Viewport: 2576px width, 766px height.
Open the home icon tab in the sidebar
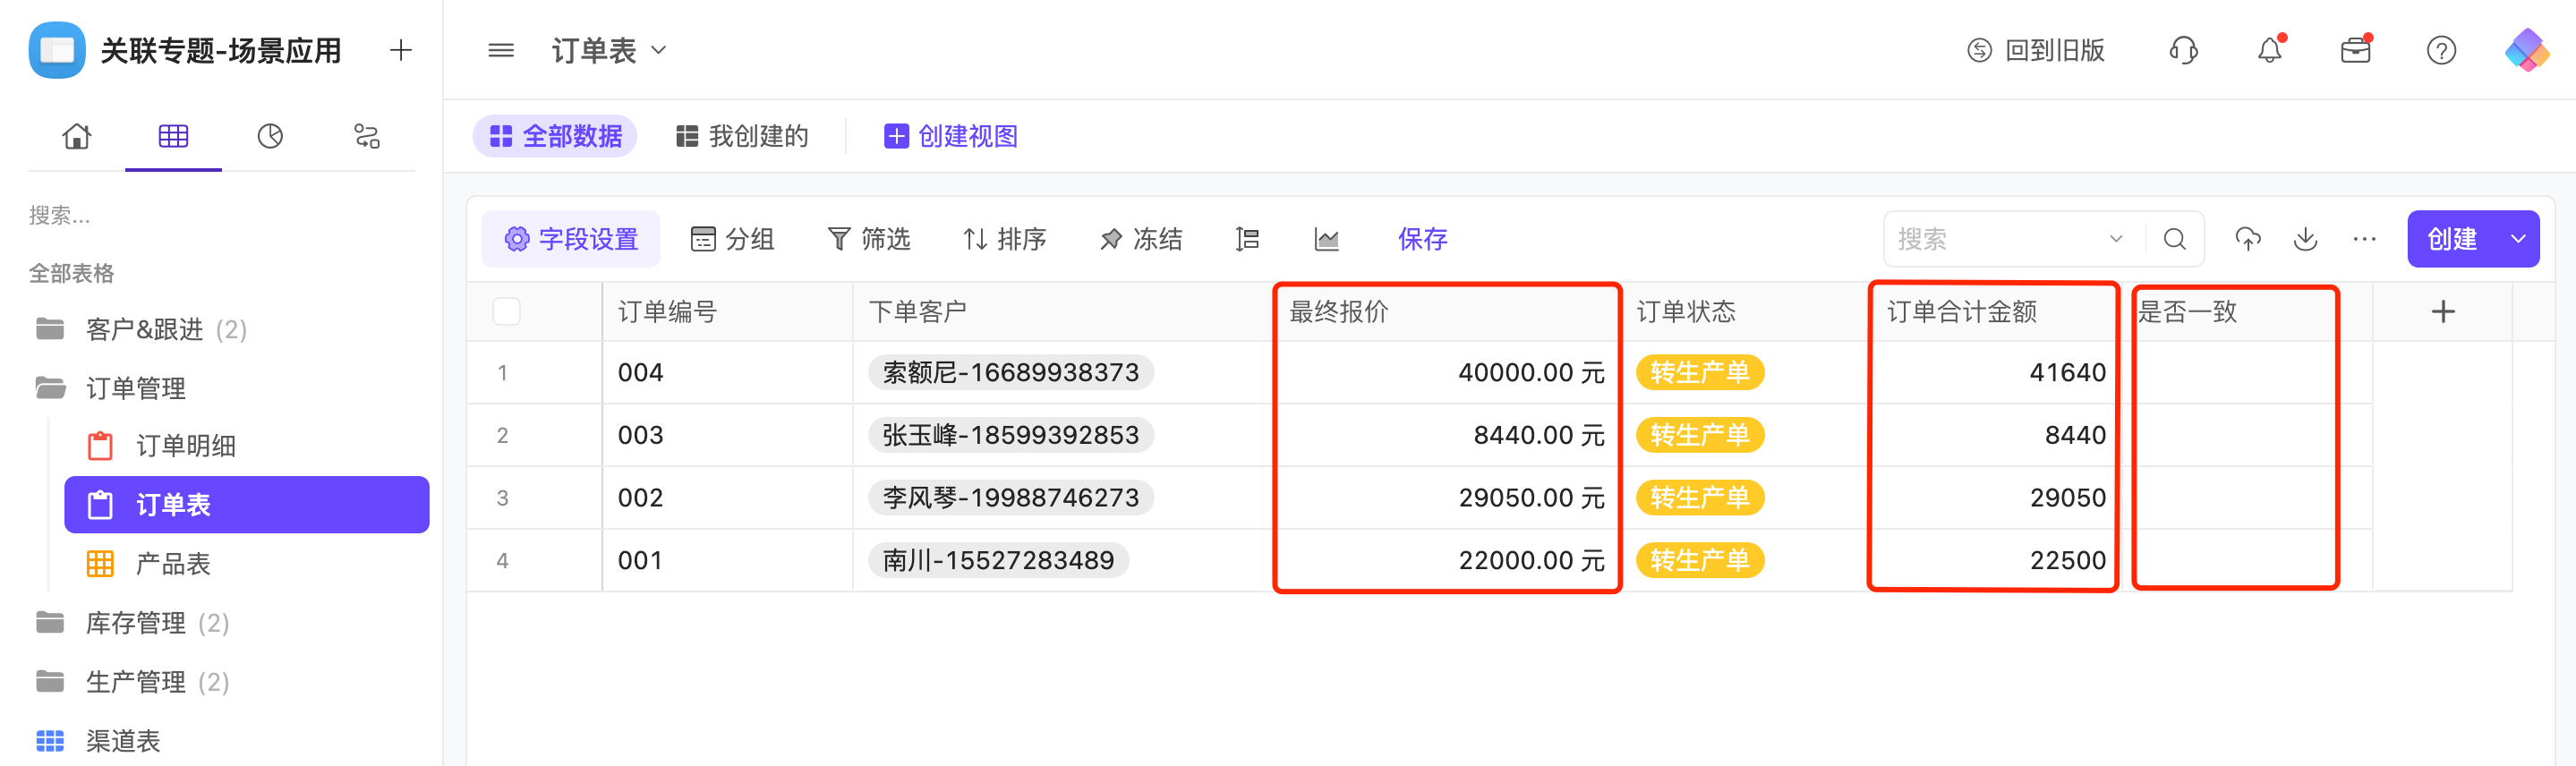pyautogui.click(x=77, y=136)
